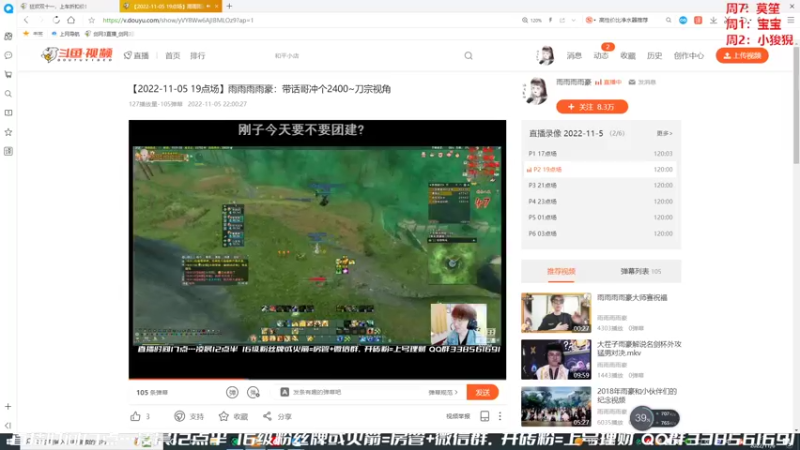Open the blue round extension icon
The image size is (800, 450).
[683, 20]
